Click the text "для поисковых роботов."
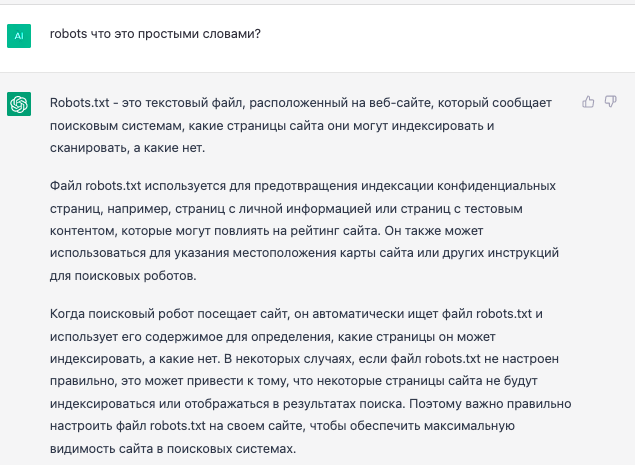 tap(123, 276)
